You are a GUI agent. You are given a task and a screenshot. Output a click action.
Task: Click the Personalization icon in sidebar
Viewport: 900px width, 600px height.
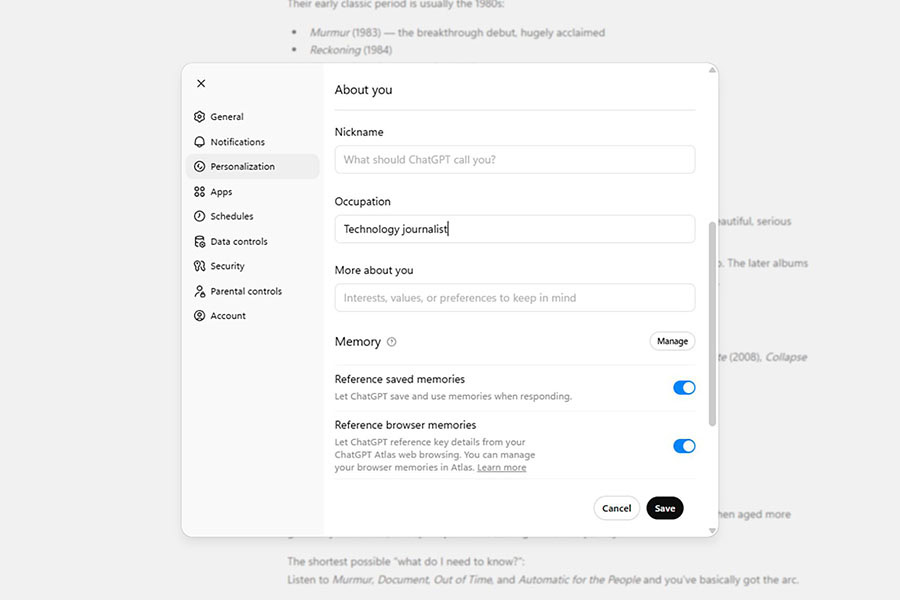point(199,167)
